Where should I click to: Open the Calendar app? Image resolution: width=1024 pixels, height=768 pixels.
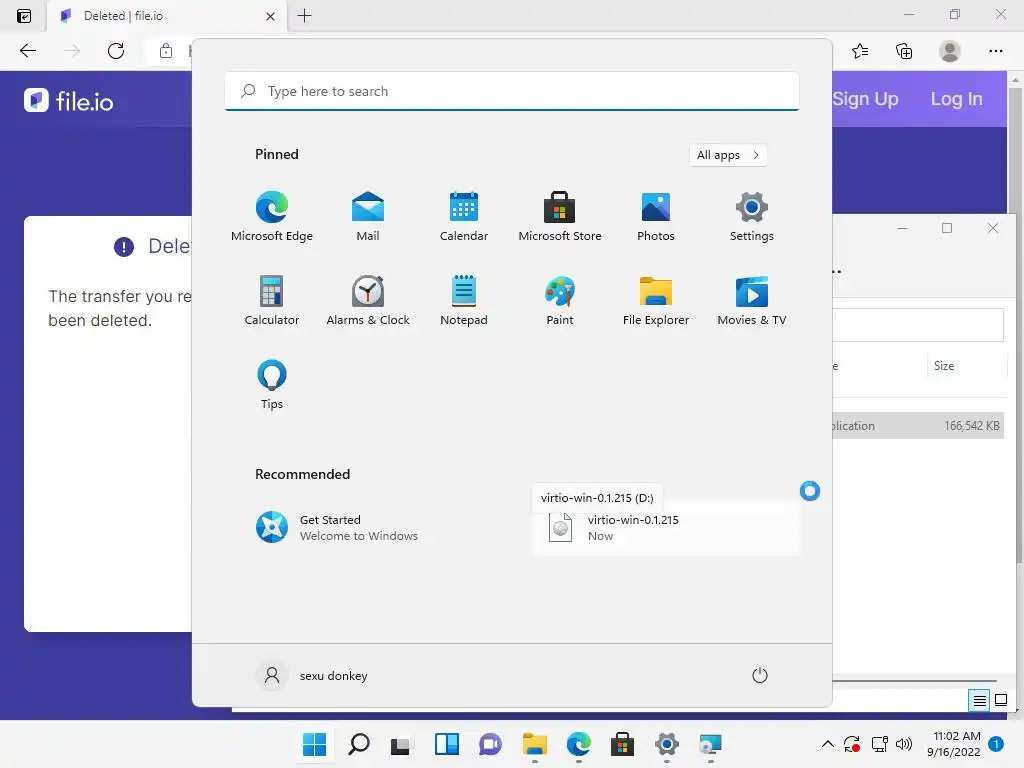point(464,216)
